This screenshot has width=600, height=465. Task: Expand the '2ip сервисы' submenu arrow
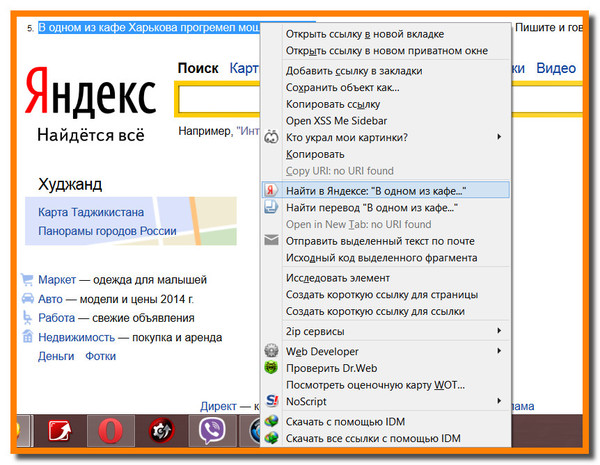pyautogui.click(x=499, y=330)
